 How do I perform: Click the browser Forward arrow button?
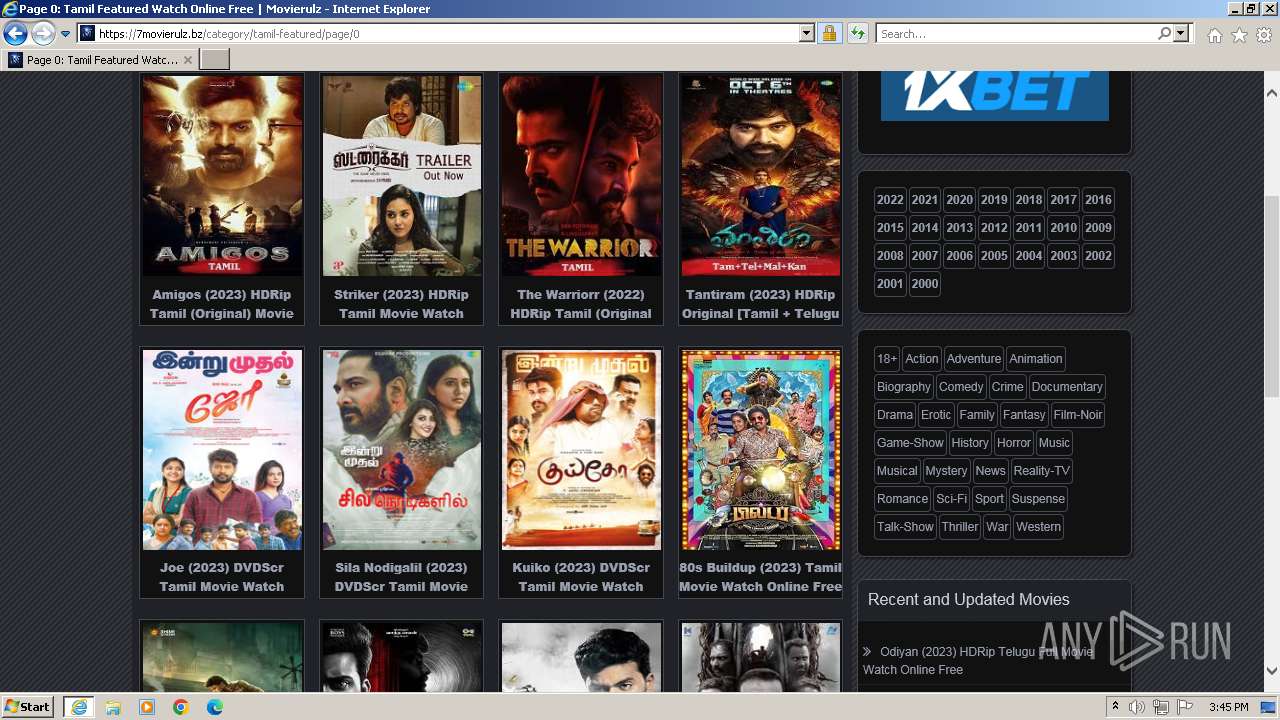43,34
